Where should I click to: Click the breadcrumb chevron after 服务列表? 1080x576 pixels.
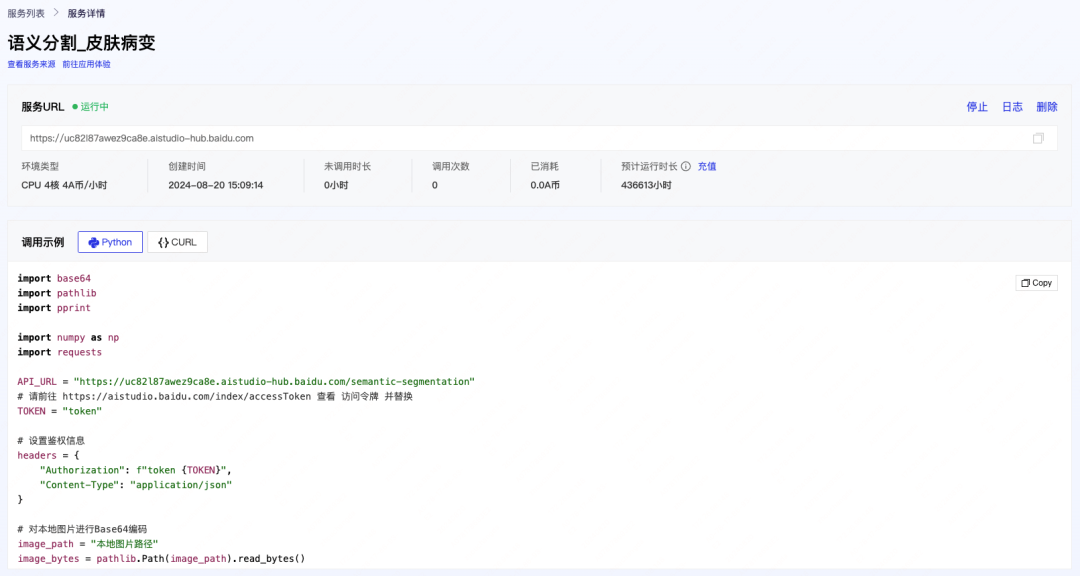[x=56, y=13]
